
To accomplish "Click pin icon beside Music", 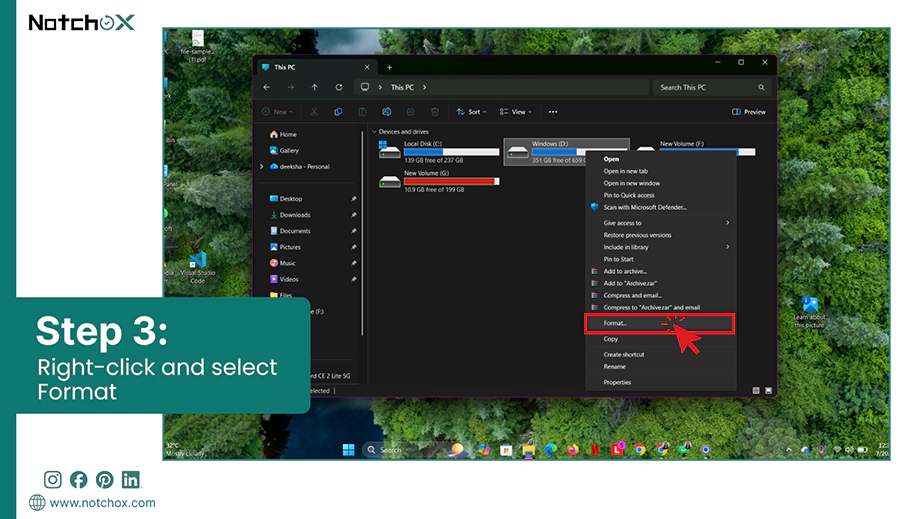I will click(x=353, y=263).
